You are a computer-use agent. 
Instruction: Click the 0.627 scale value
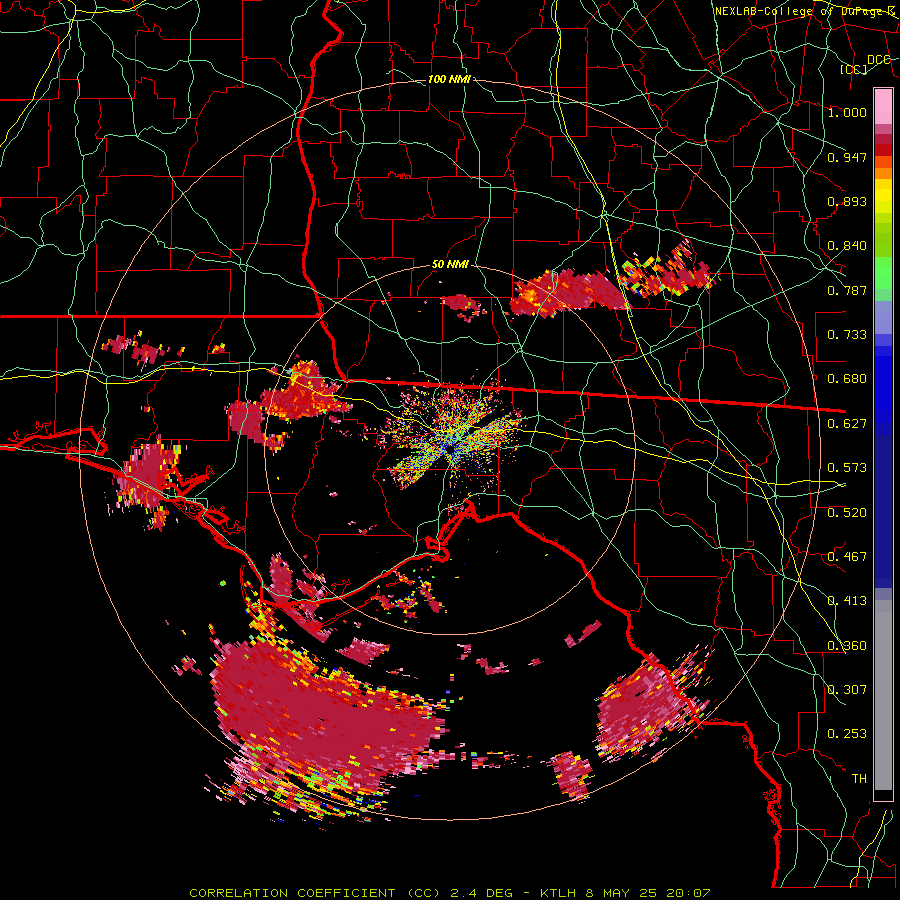847,424
